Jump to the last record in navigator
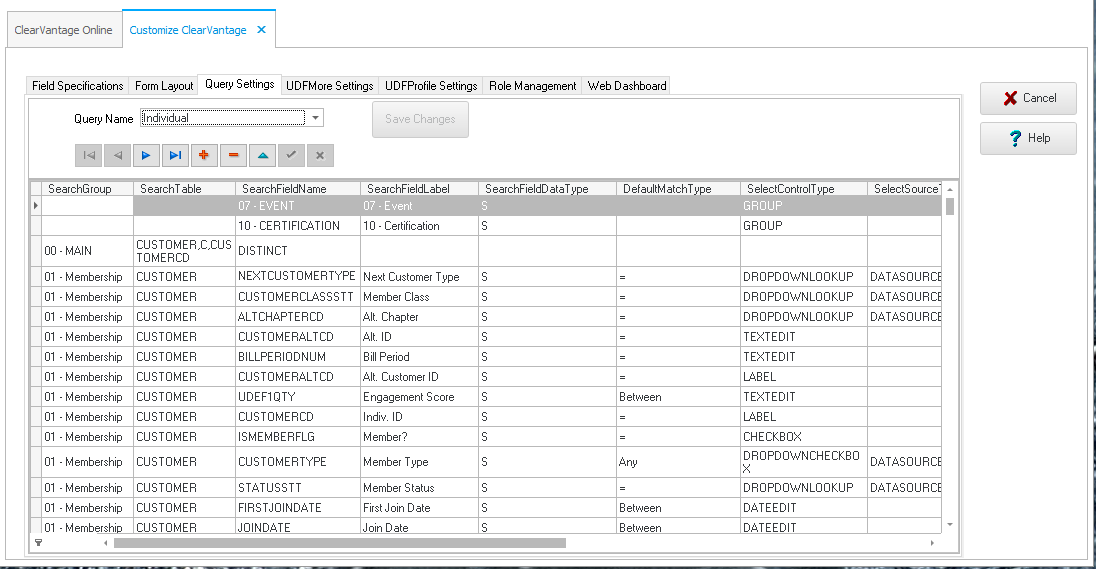This screenshot has height=569, width=1096. point(175,155)
